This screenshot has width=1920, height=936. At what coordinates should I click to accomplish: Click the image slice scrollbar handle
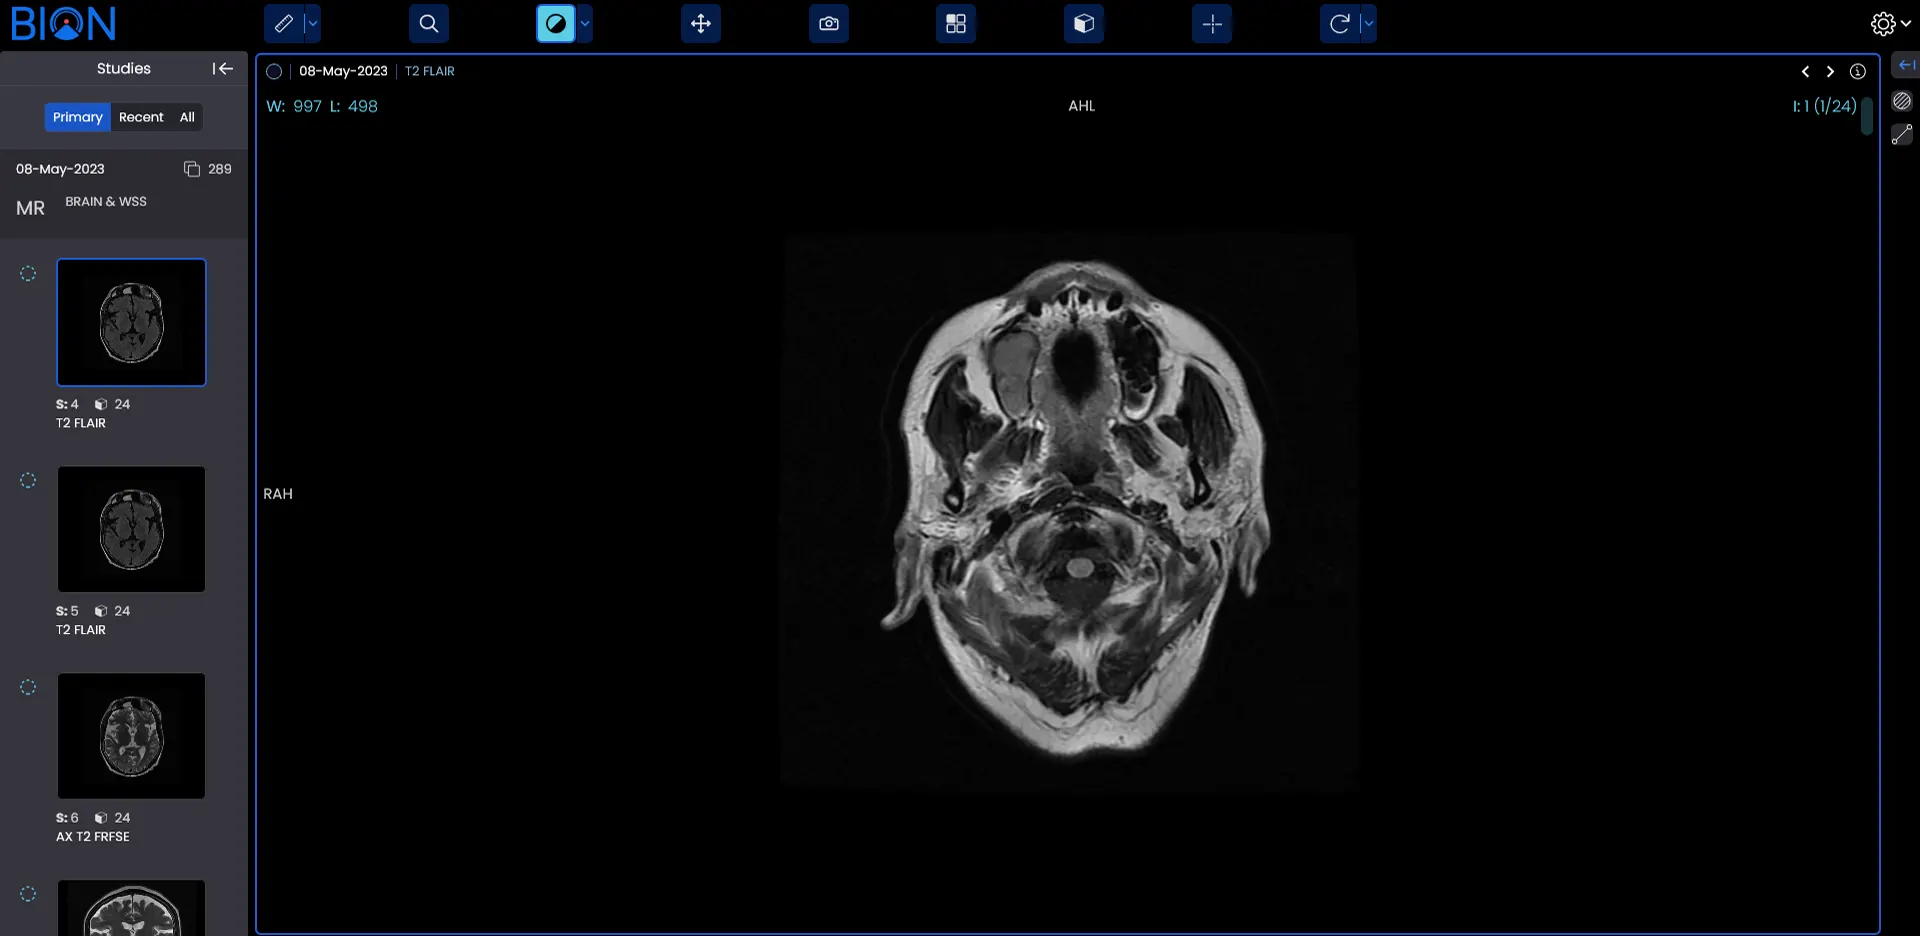click(1867, 116)
